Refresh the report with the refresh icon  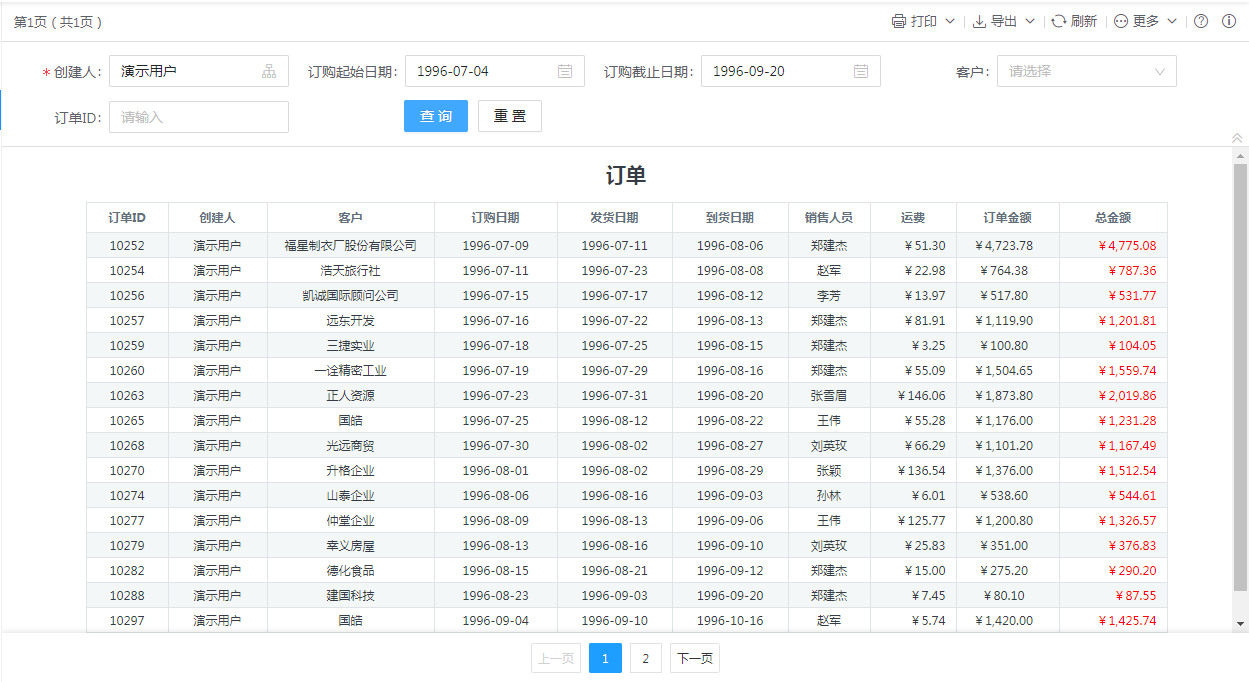point(1058,21)
